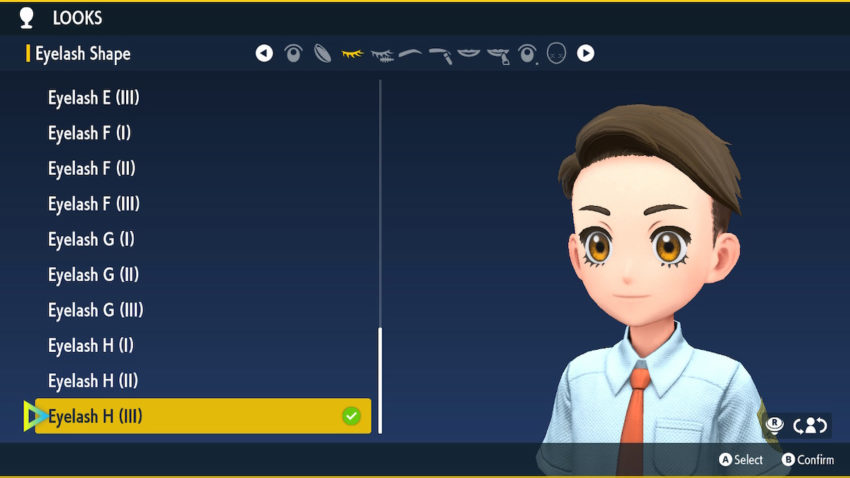Click the green checkmark on Eyelash H (III)
This screenshot has height=478, width=850.
(351, 416)
